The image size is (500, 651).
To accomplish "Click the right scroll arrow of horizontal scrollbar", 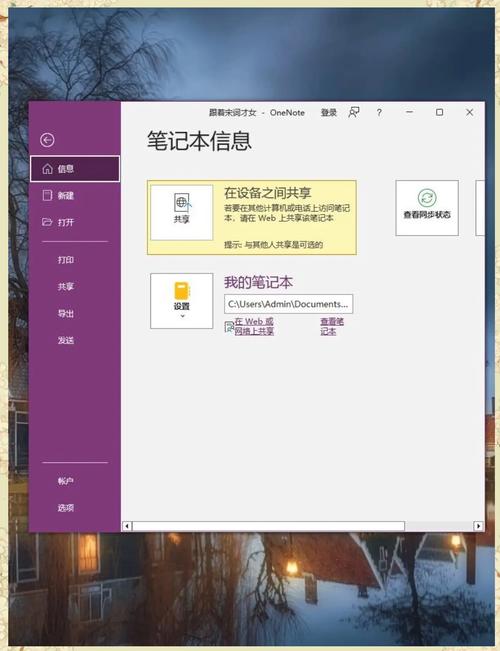I will 478,526.
